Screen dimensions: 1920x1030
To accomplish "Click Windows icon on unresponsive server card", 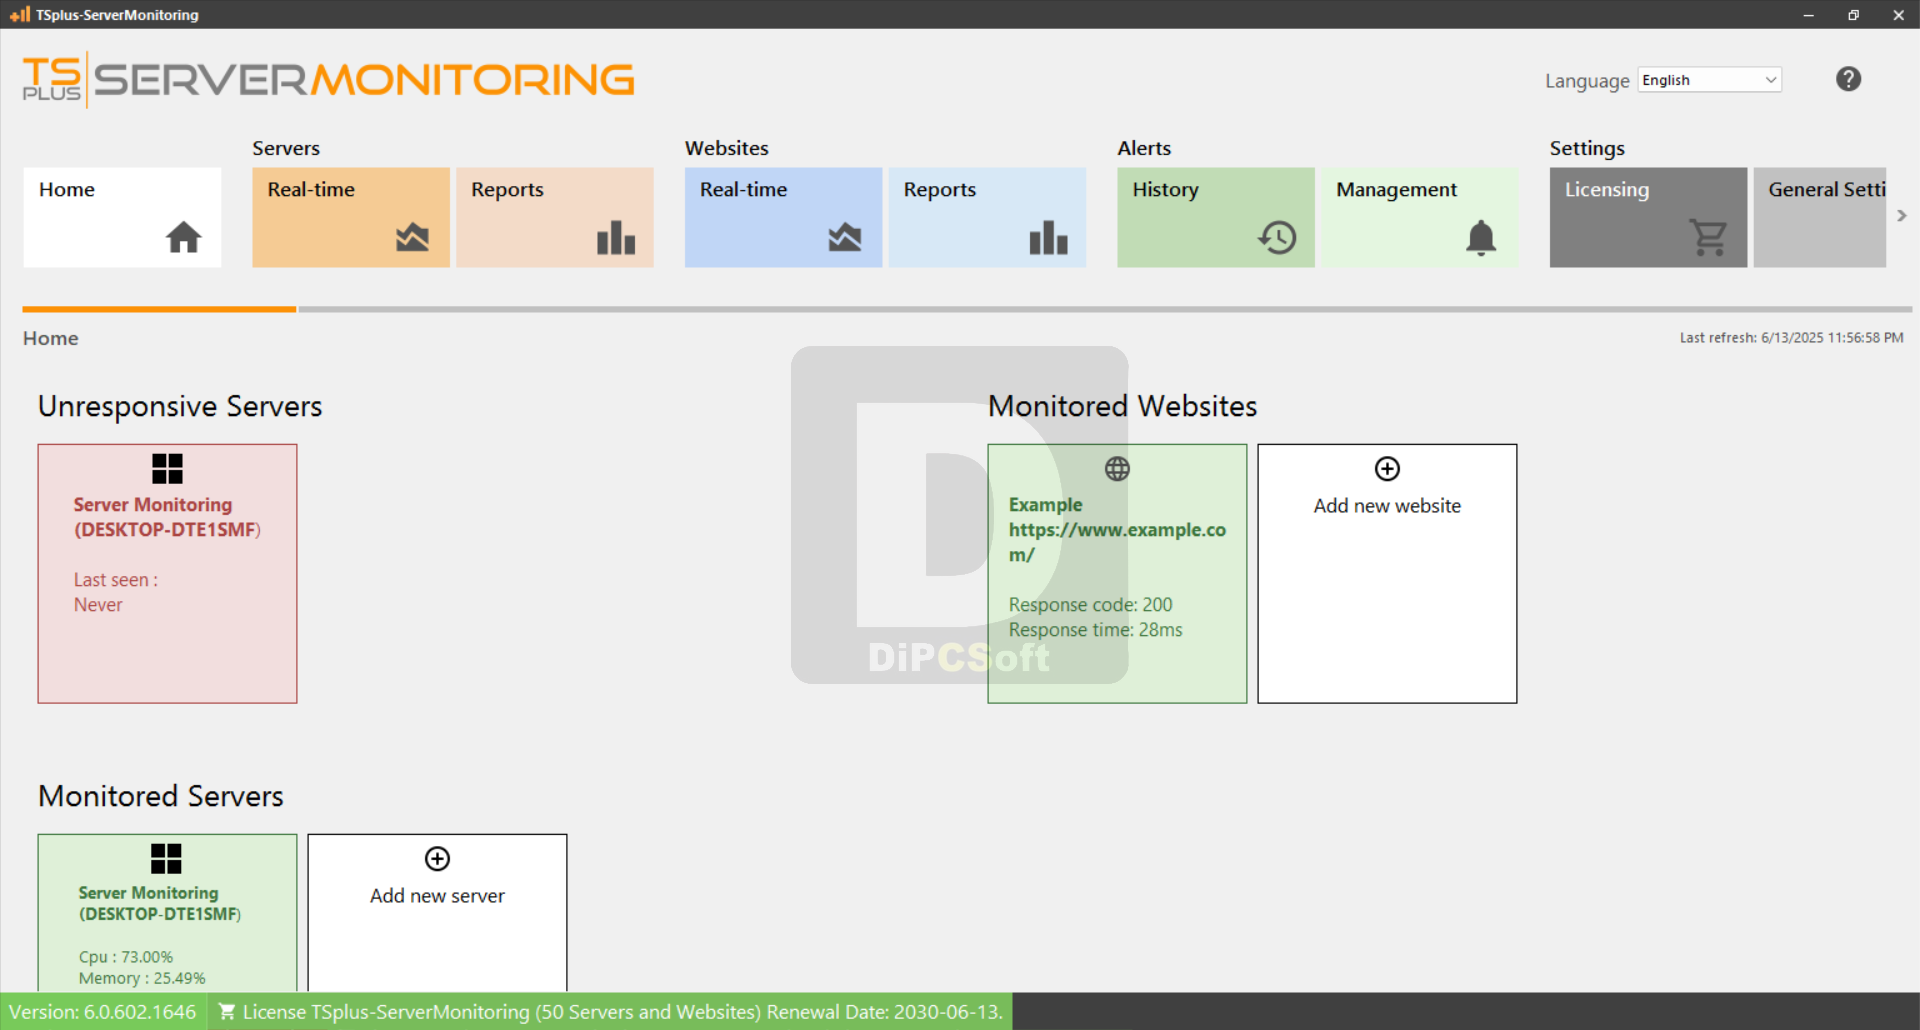I will (x=167, y=469).
